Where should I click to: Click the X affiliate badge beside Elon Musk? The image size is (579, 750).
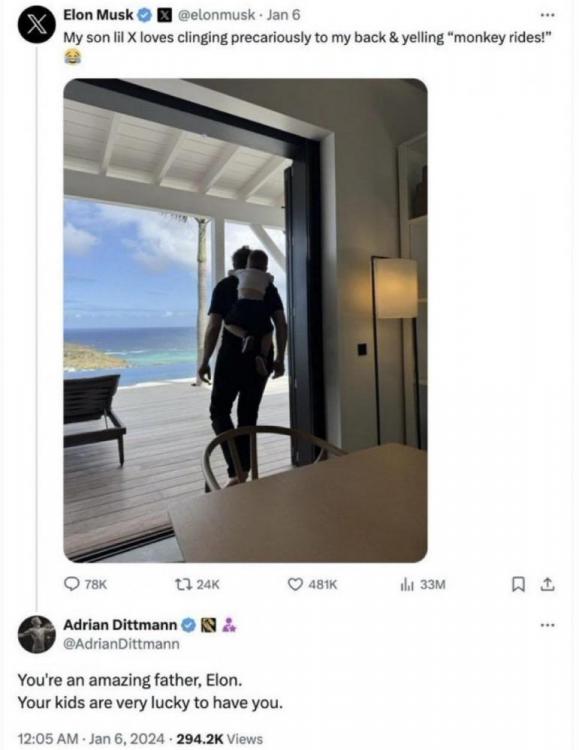(x=165, y=15)
